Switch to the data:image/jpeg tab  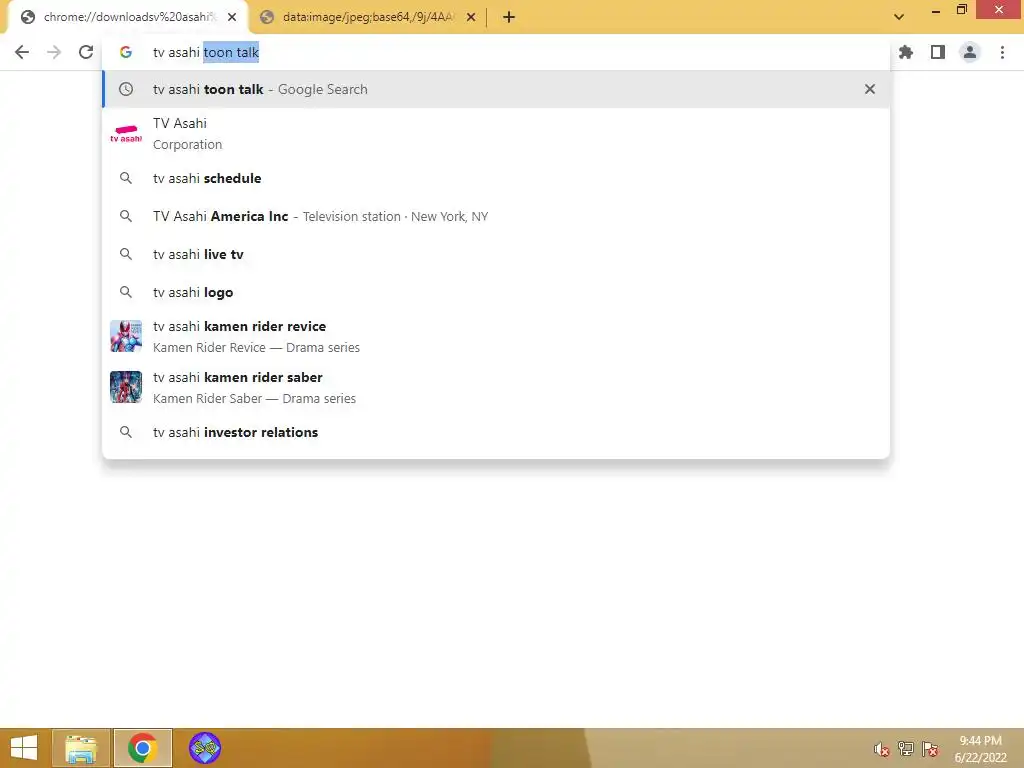(x=366, y=17)
